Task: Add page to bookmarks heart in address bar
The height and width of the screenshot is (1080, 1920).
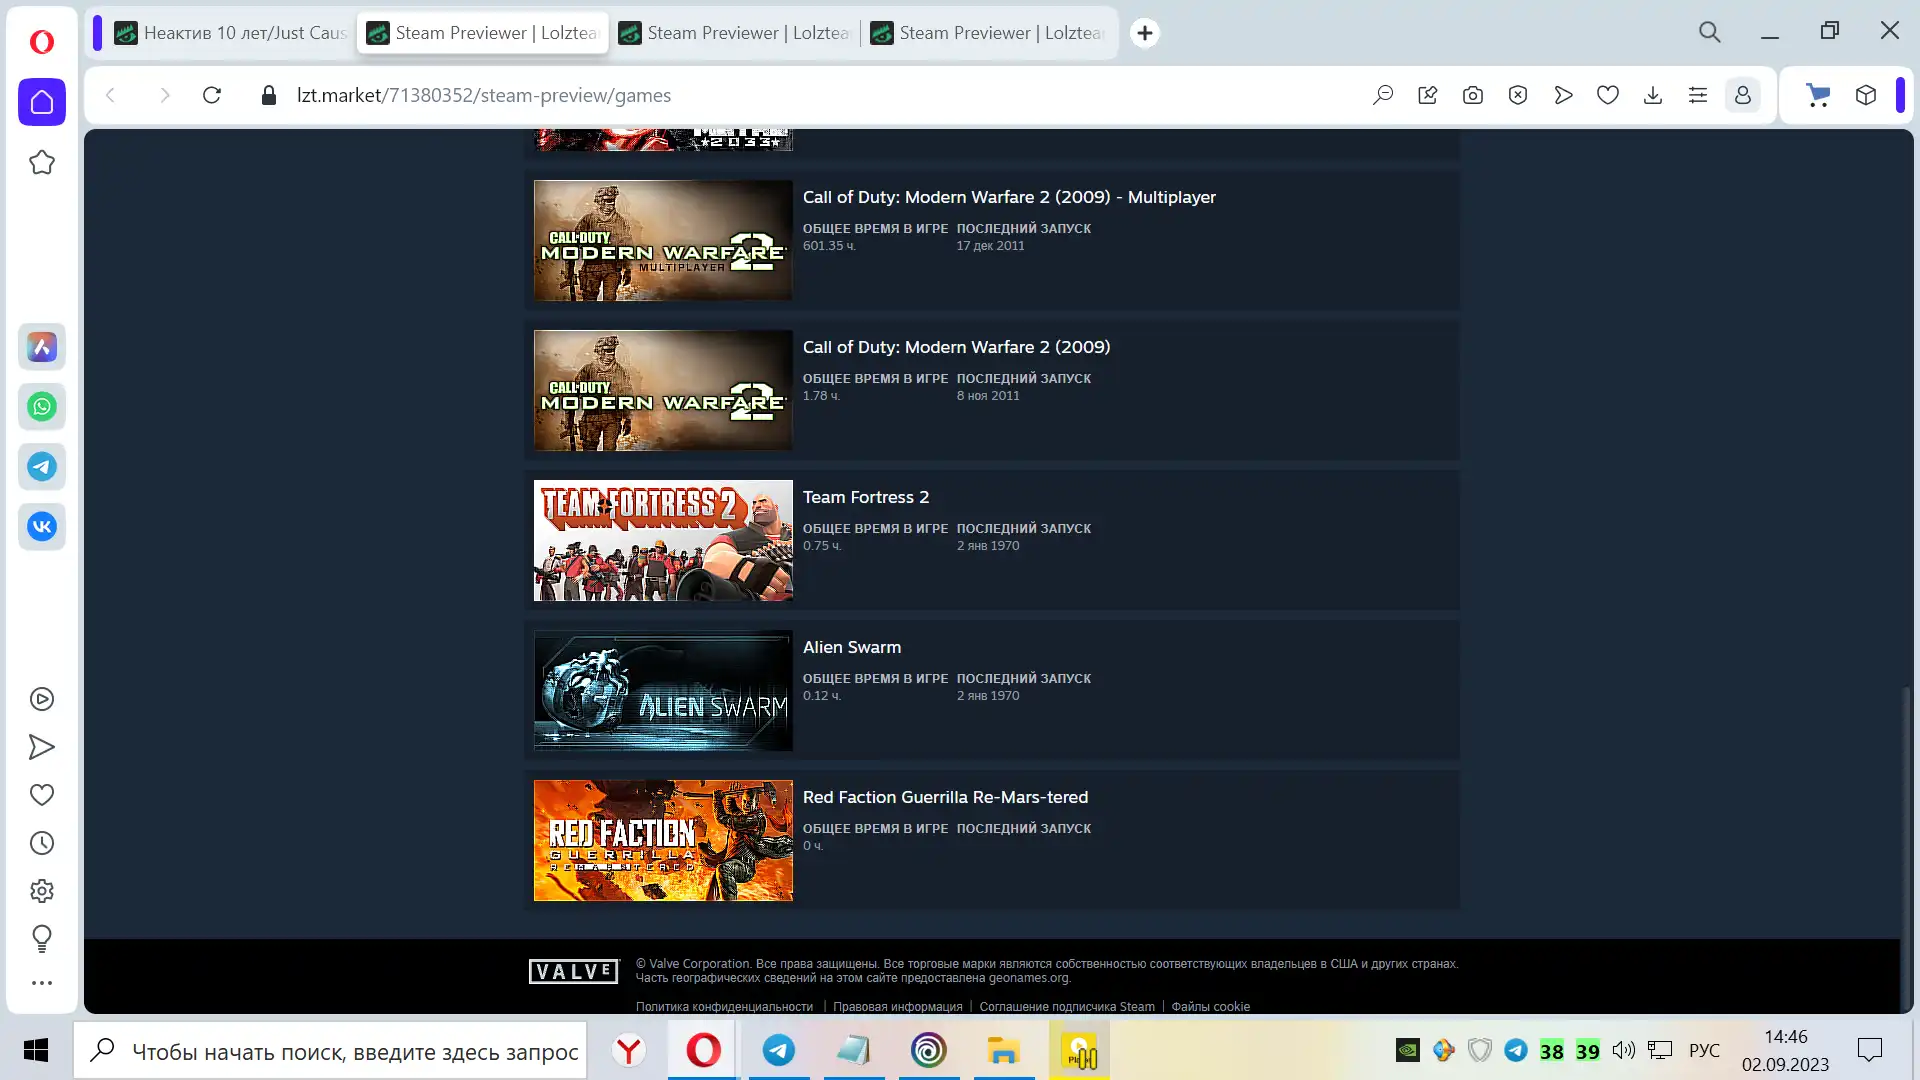Action: (1608, 95)
